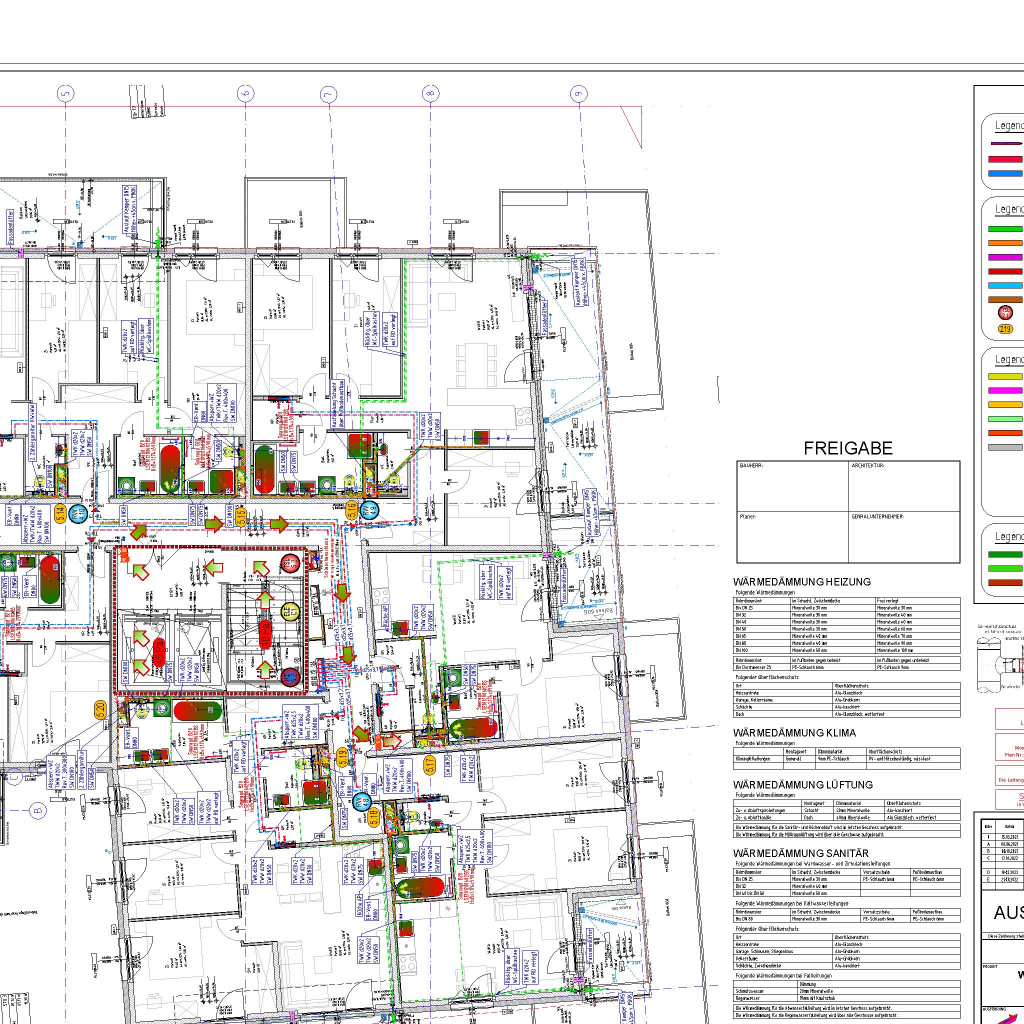Click grid axis bubble 9 at top
This screenshot has width=1024, height=1024.
(x=578, y=94)
